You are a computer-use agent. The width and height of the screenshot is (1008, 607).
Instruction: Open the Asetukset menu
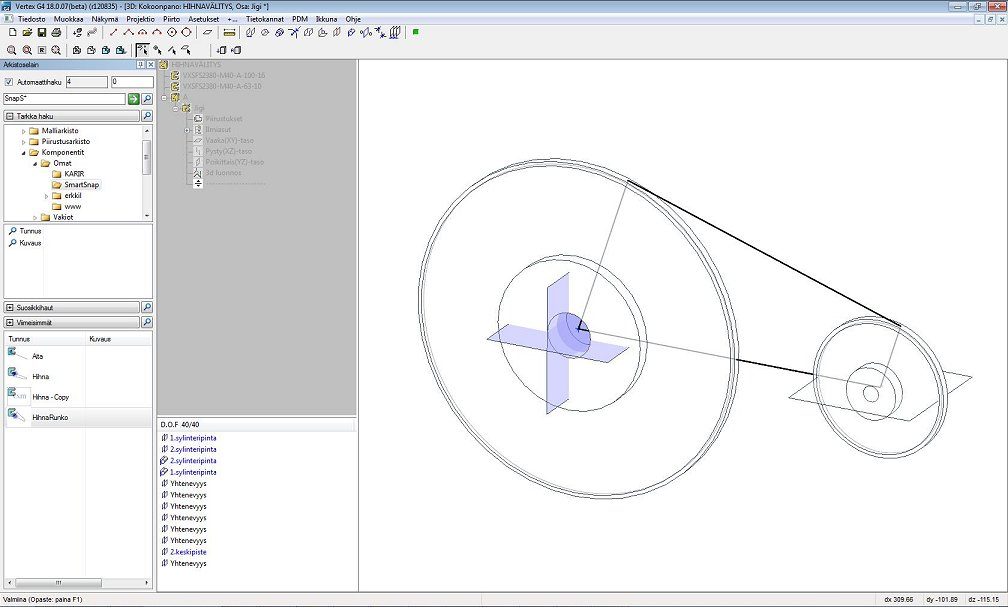203,19
